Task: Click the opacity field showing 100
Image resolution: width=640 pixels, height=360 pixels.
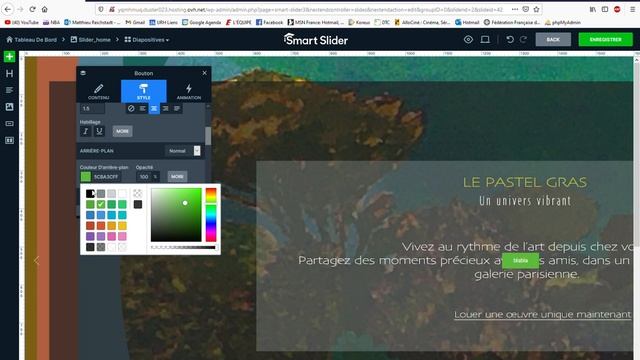Action: [144, 177]
